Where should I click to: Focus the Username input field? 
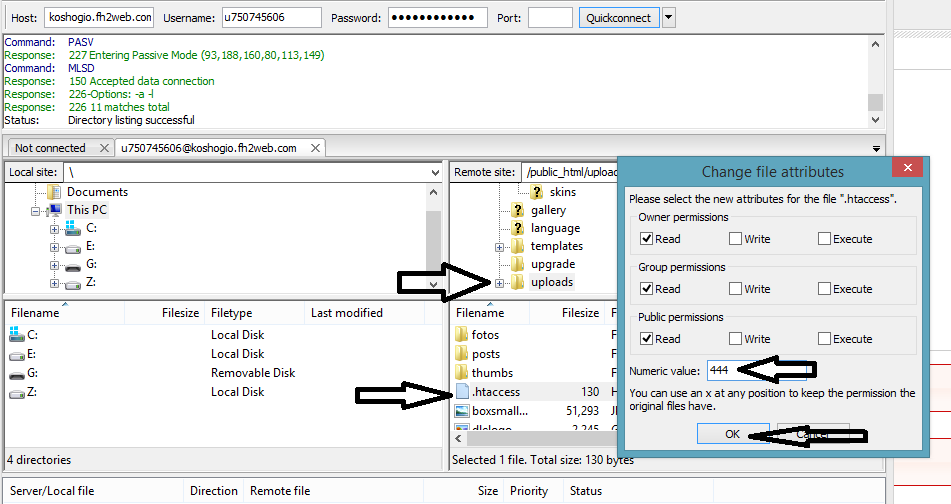click(272, 18)
